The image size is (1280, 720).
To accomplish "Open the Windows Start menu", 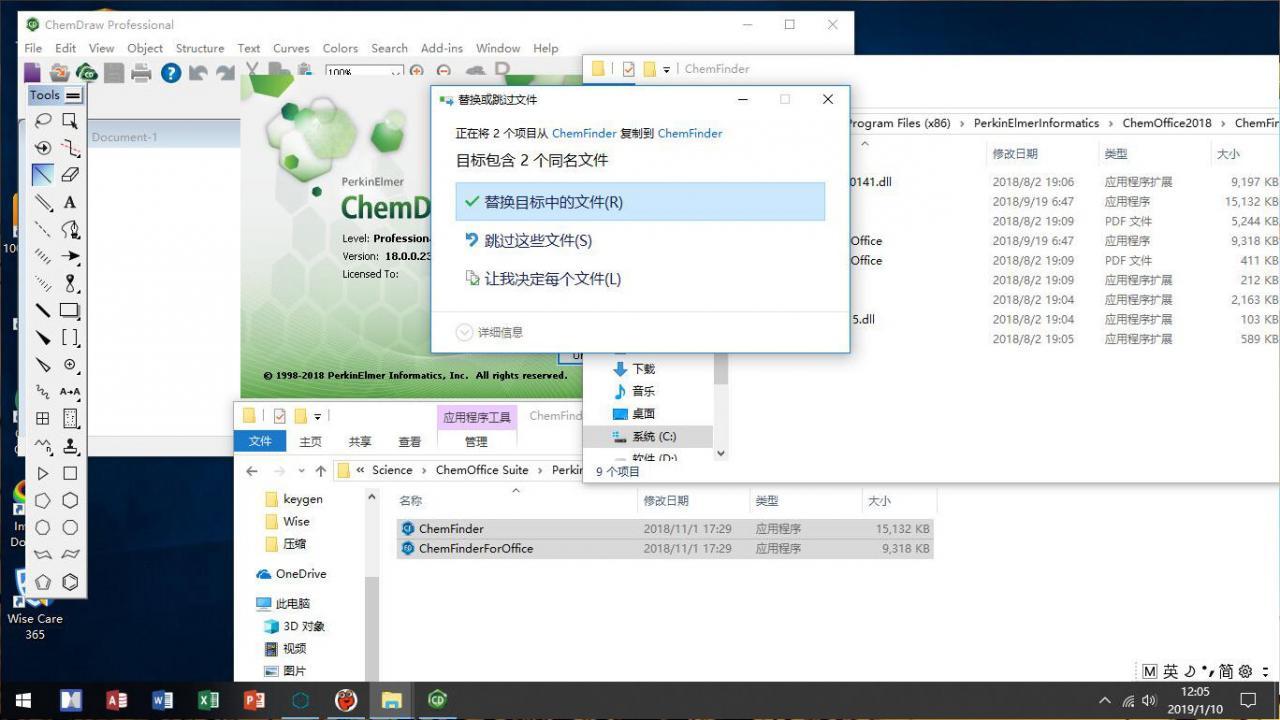I will 23,700.
